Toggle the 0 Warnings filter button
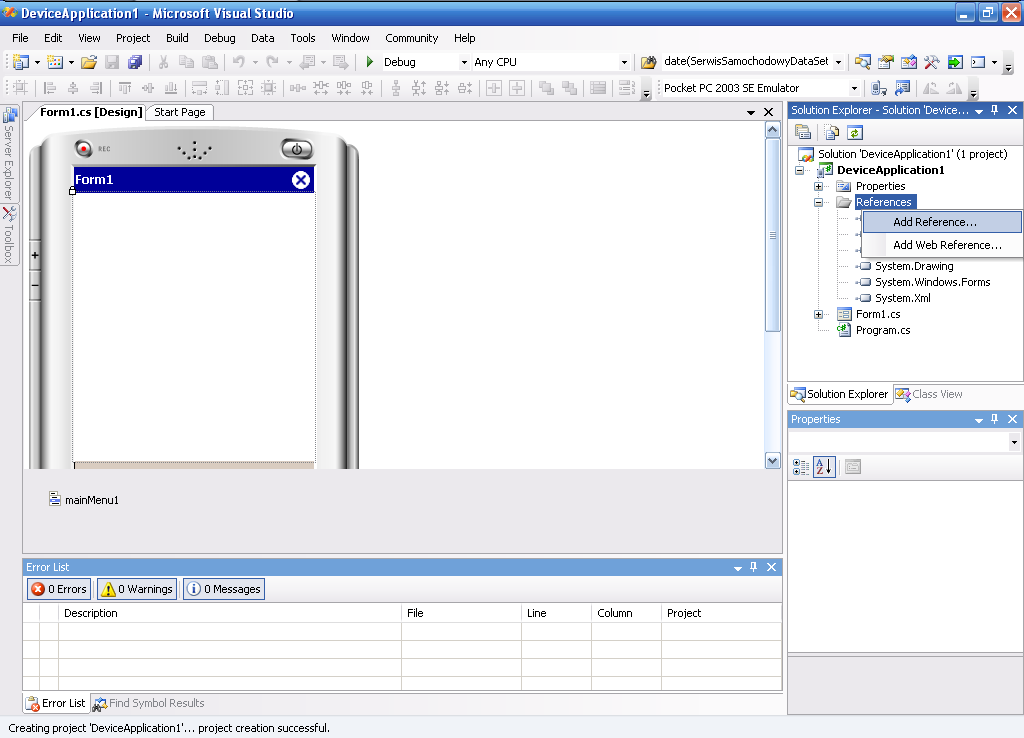Image resolution: width=1024 pixels, height=738 pixels. [x=137, y=589]
